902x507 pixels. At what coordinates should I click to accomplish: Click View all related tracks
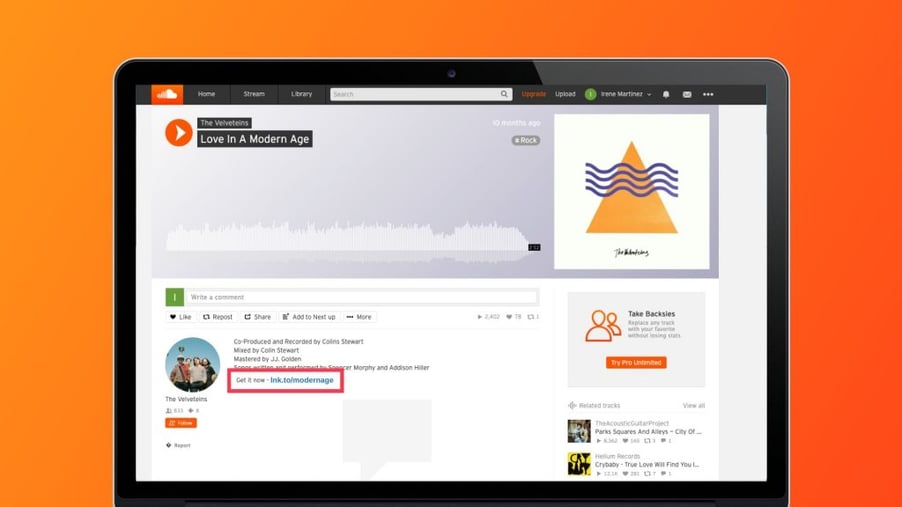point(694,406)
